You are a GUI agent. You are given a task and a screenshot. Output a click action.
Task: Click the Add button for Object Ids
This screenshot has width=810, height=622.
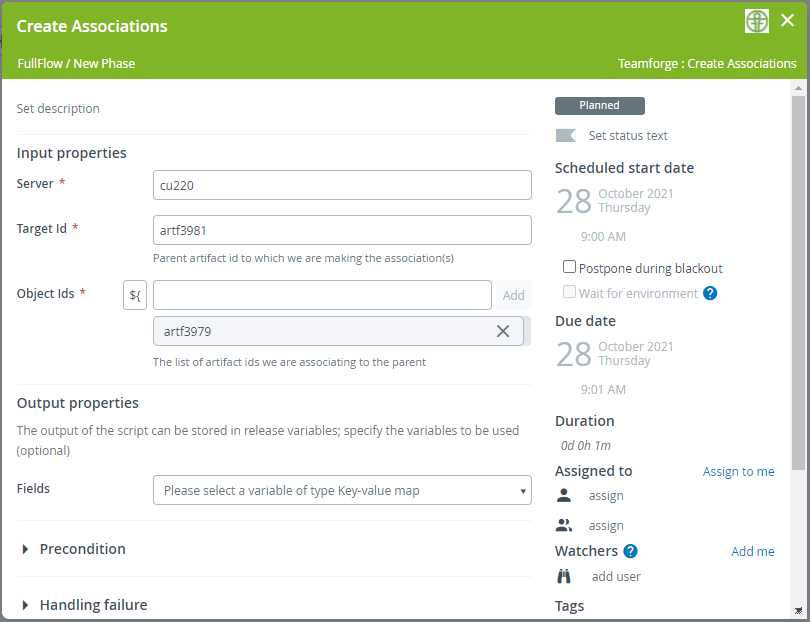[x=513, y=295]
